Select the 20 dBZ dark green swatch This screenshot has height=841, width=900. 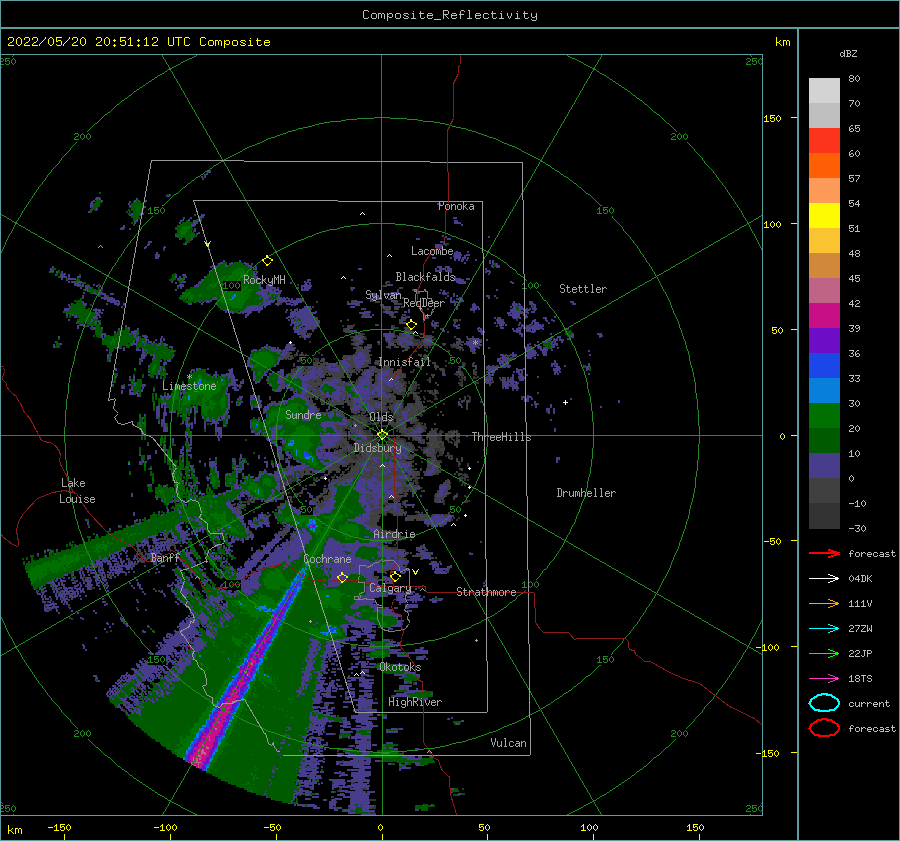pyautogui.click(x=824, y=441)
